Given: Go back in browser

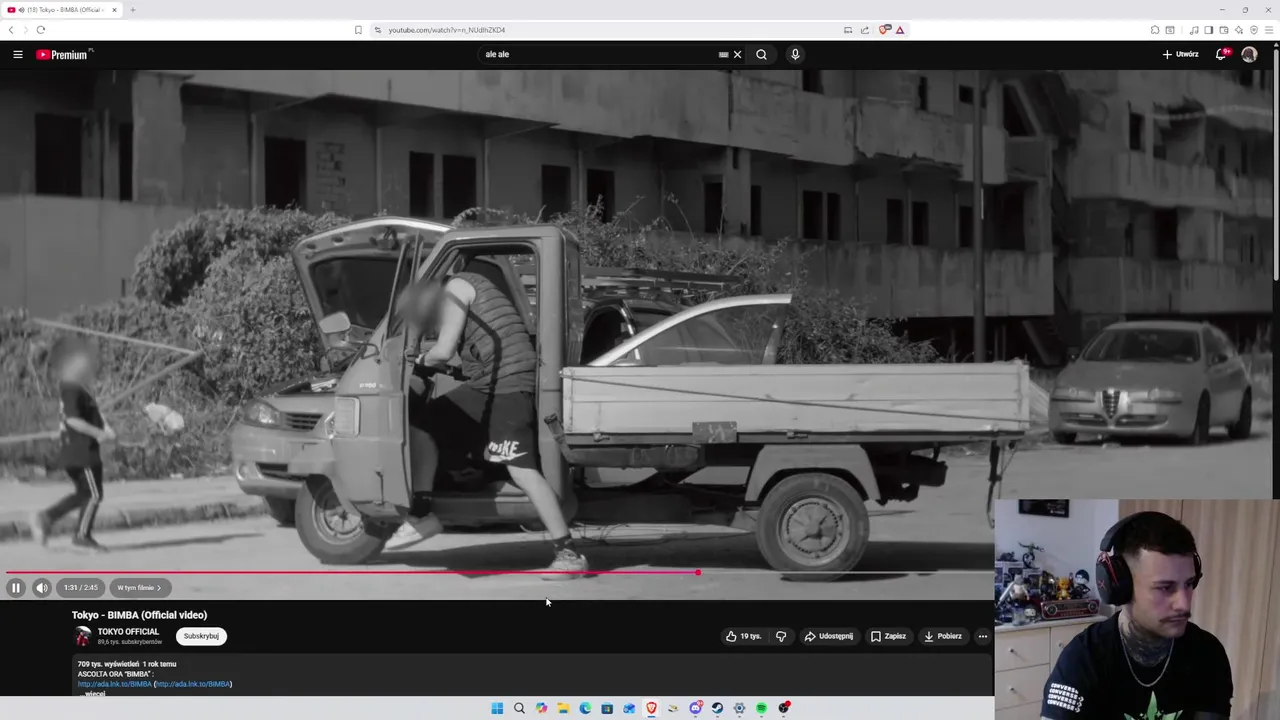Looking at the screenshot, I should [11, 30].
